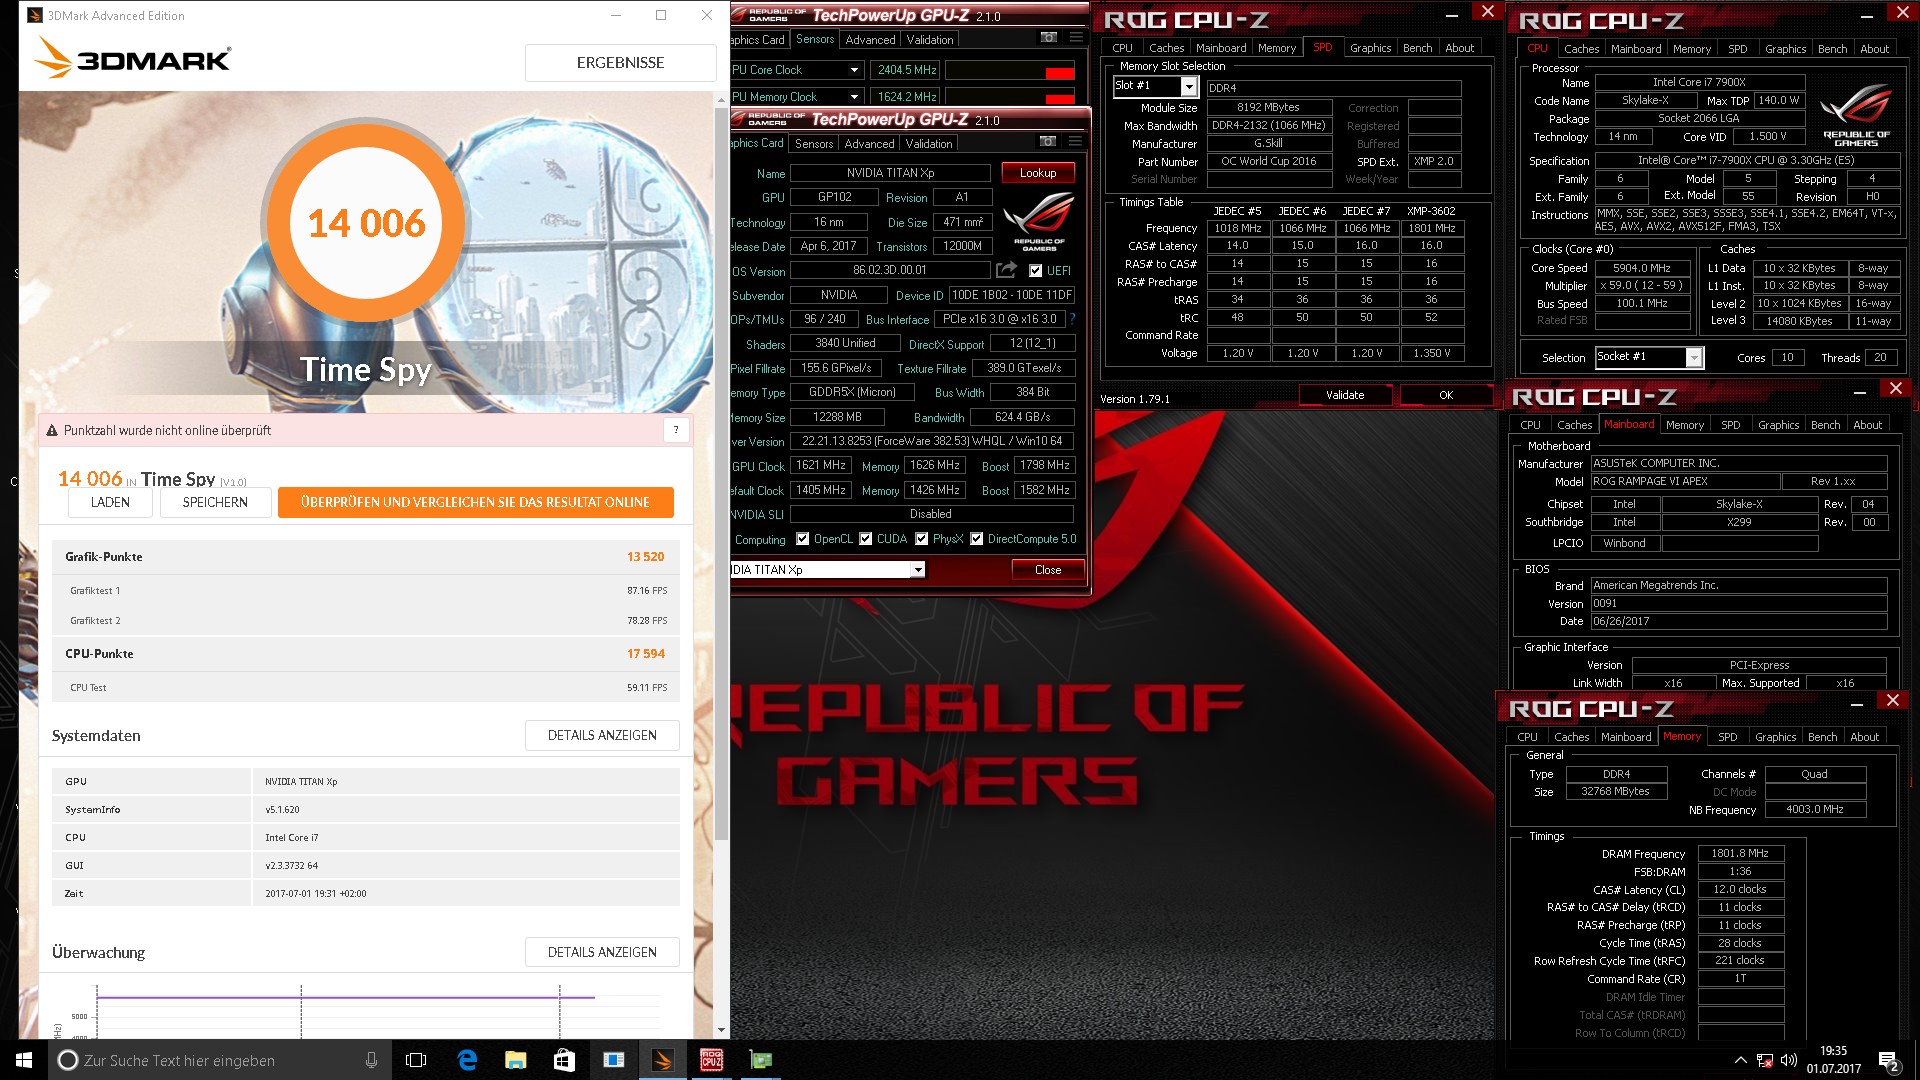Viewport: 1920px width, 1080px height.
Task: Toggle the DirectCompute 5.0 checkbox in GPU-Z
Action: 977,539
